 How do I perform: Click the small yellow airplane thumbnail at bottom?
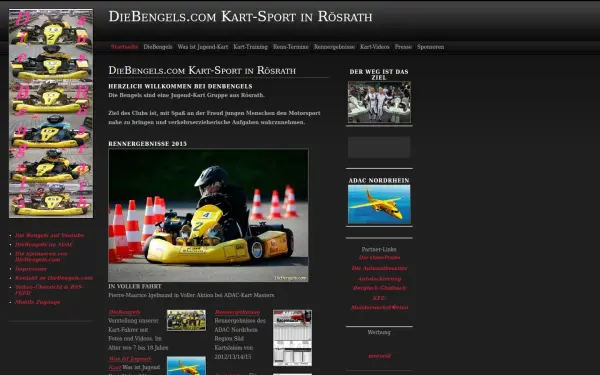point(186,365)
